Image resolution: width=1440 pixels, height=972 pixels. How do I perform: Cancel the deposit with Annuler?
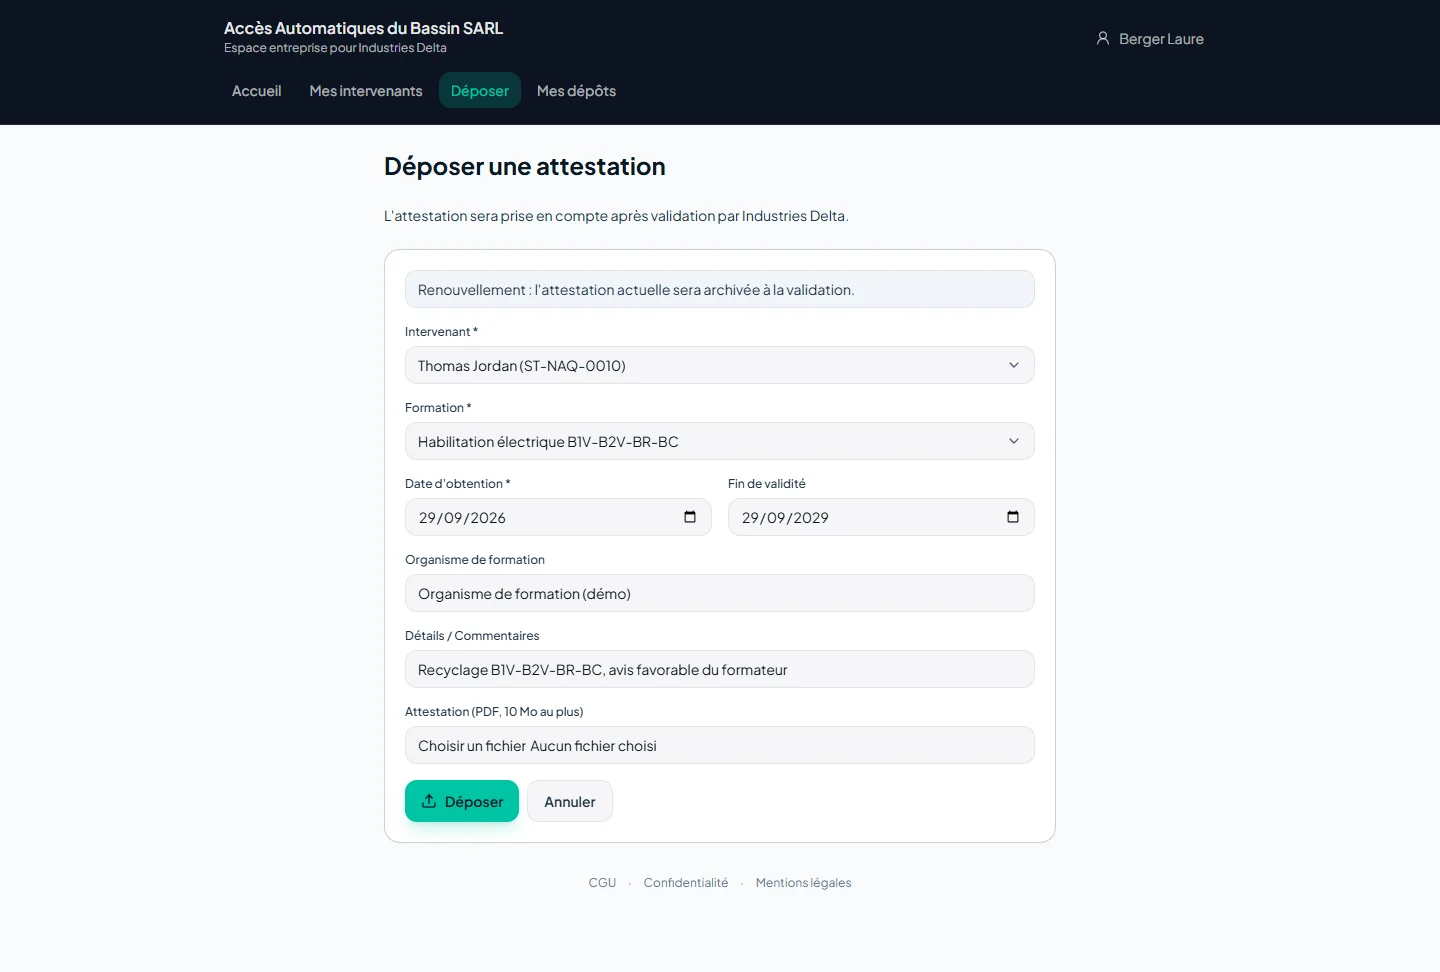point(570,801)
